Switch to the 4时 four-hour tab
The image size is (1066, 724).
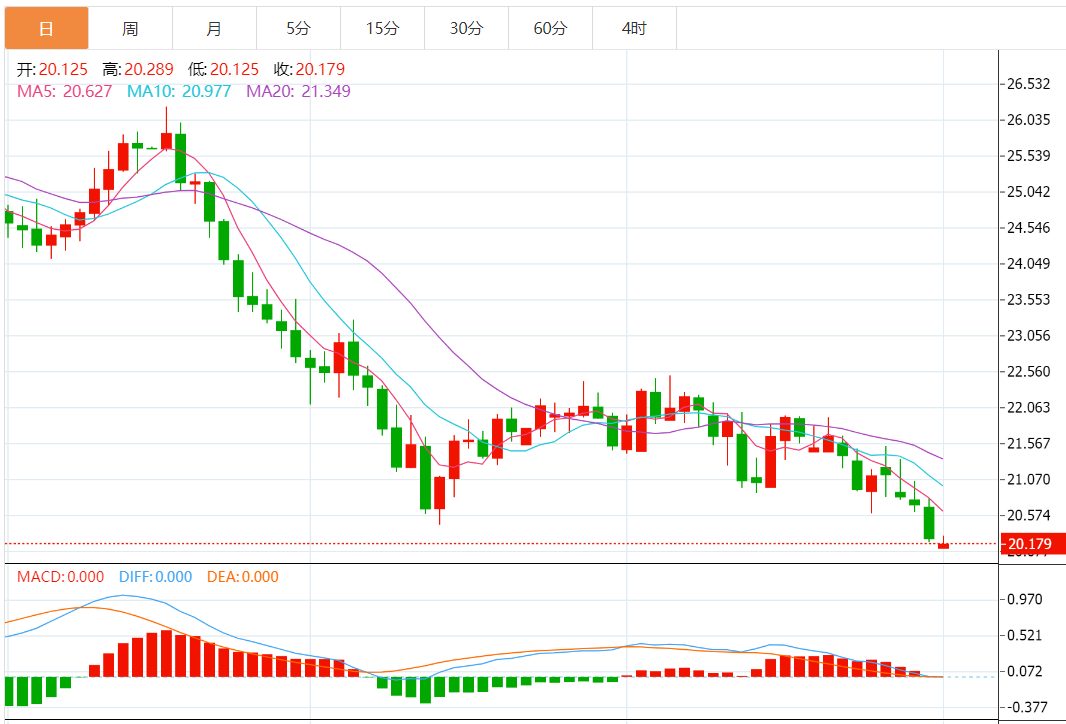[x=634, y=29]
